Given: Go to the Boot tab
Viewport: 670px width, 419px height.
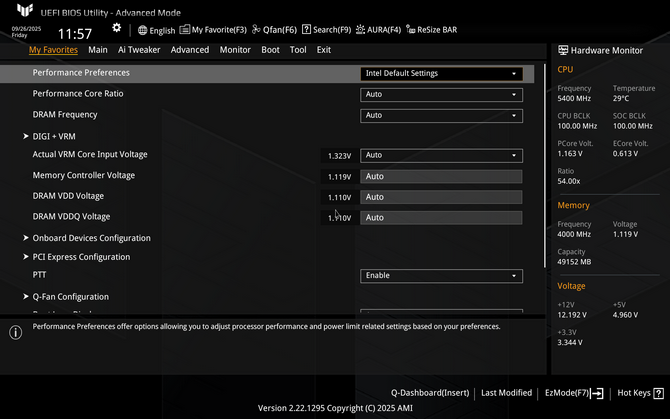Looking at the screenshot, I should click(x=270, y=50).
